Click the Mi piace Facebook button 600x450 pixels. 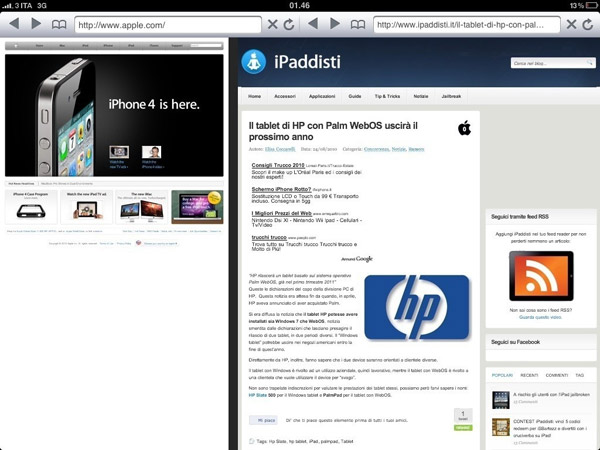click(263, 420)
